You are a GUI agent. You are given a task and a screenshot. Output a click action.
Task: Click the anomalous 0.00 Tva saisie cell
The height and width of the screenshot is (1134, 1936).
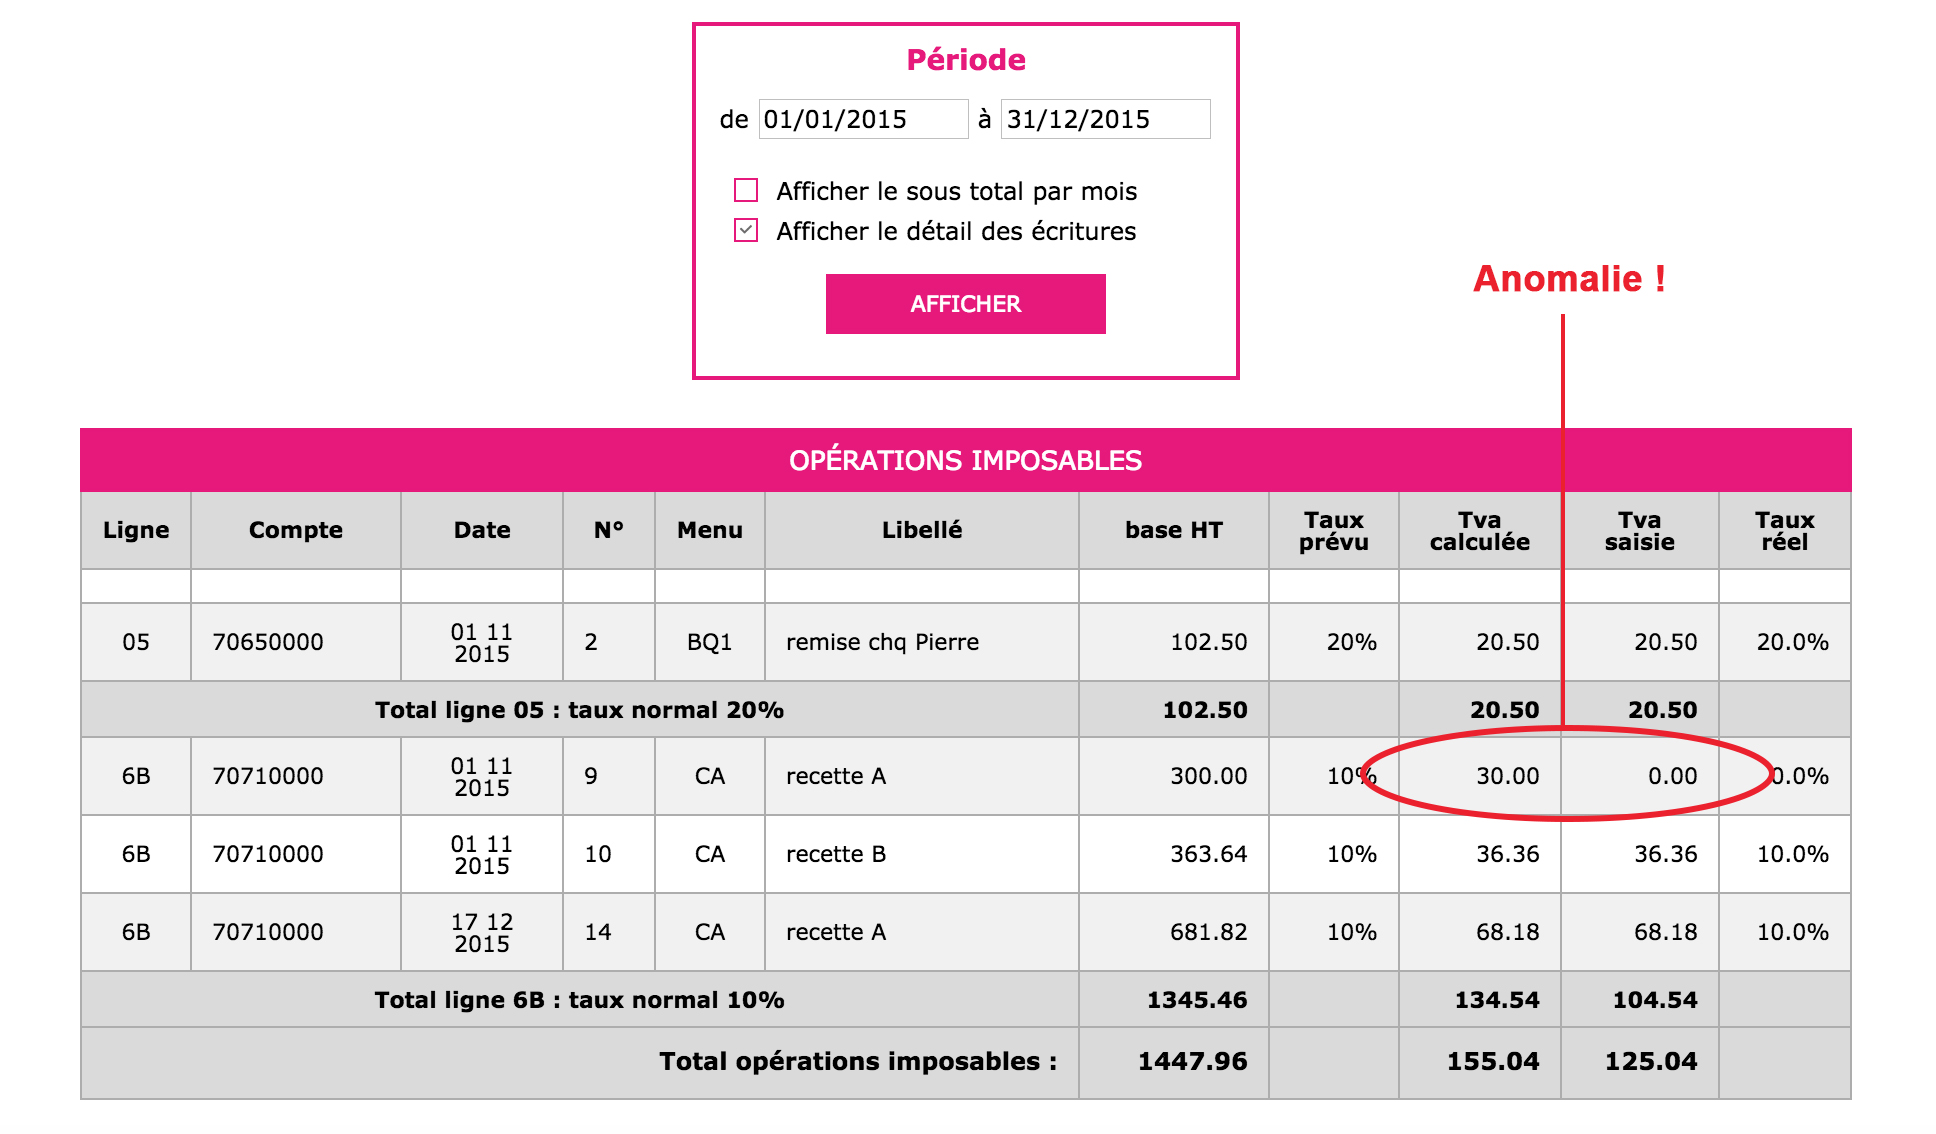[1640, 776]
